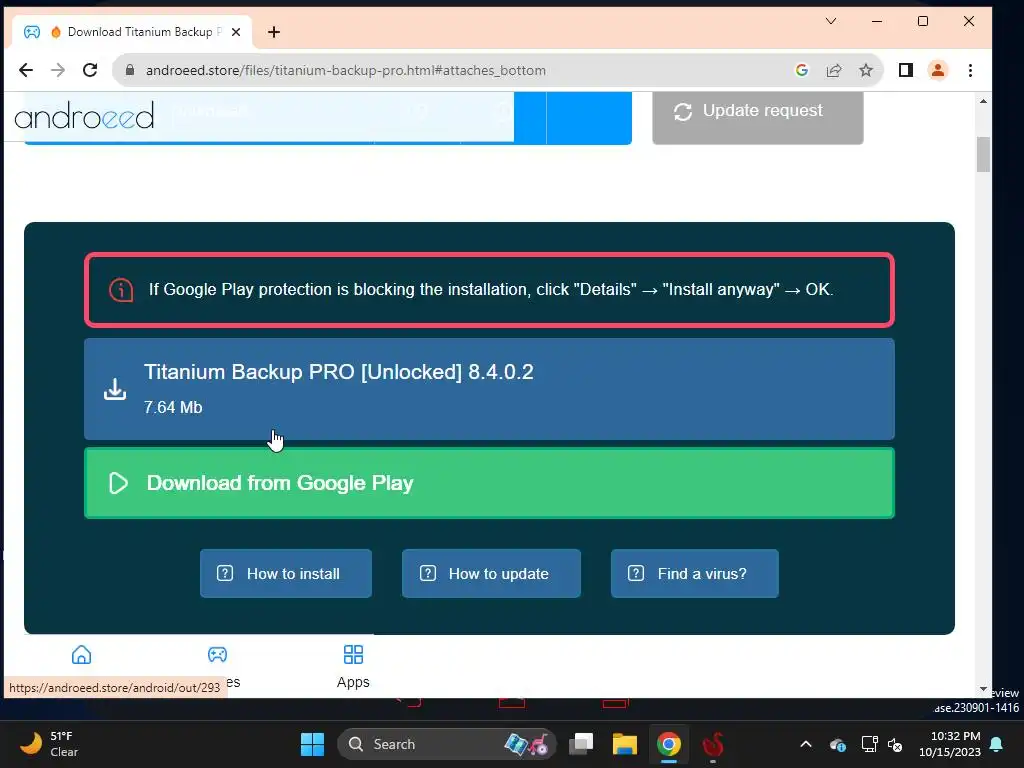Open the notification bell
This screenshot has width=1024, height=768.
[997, 744]
